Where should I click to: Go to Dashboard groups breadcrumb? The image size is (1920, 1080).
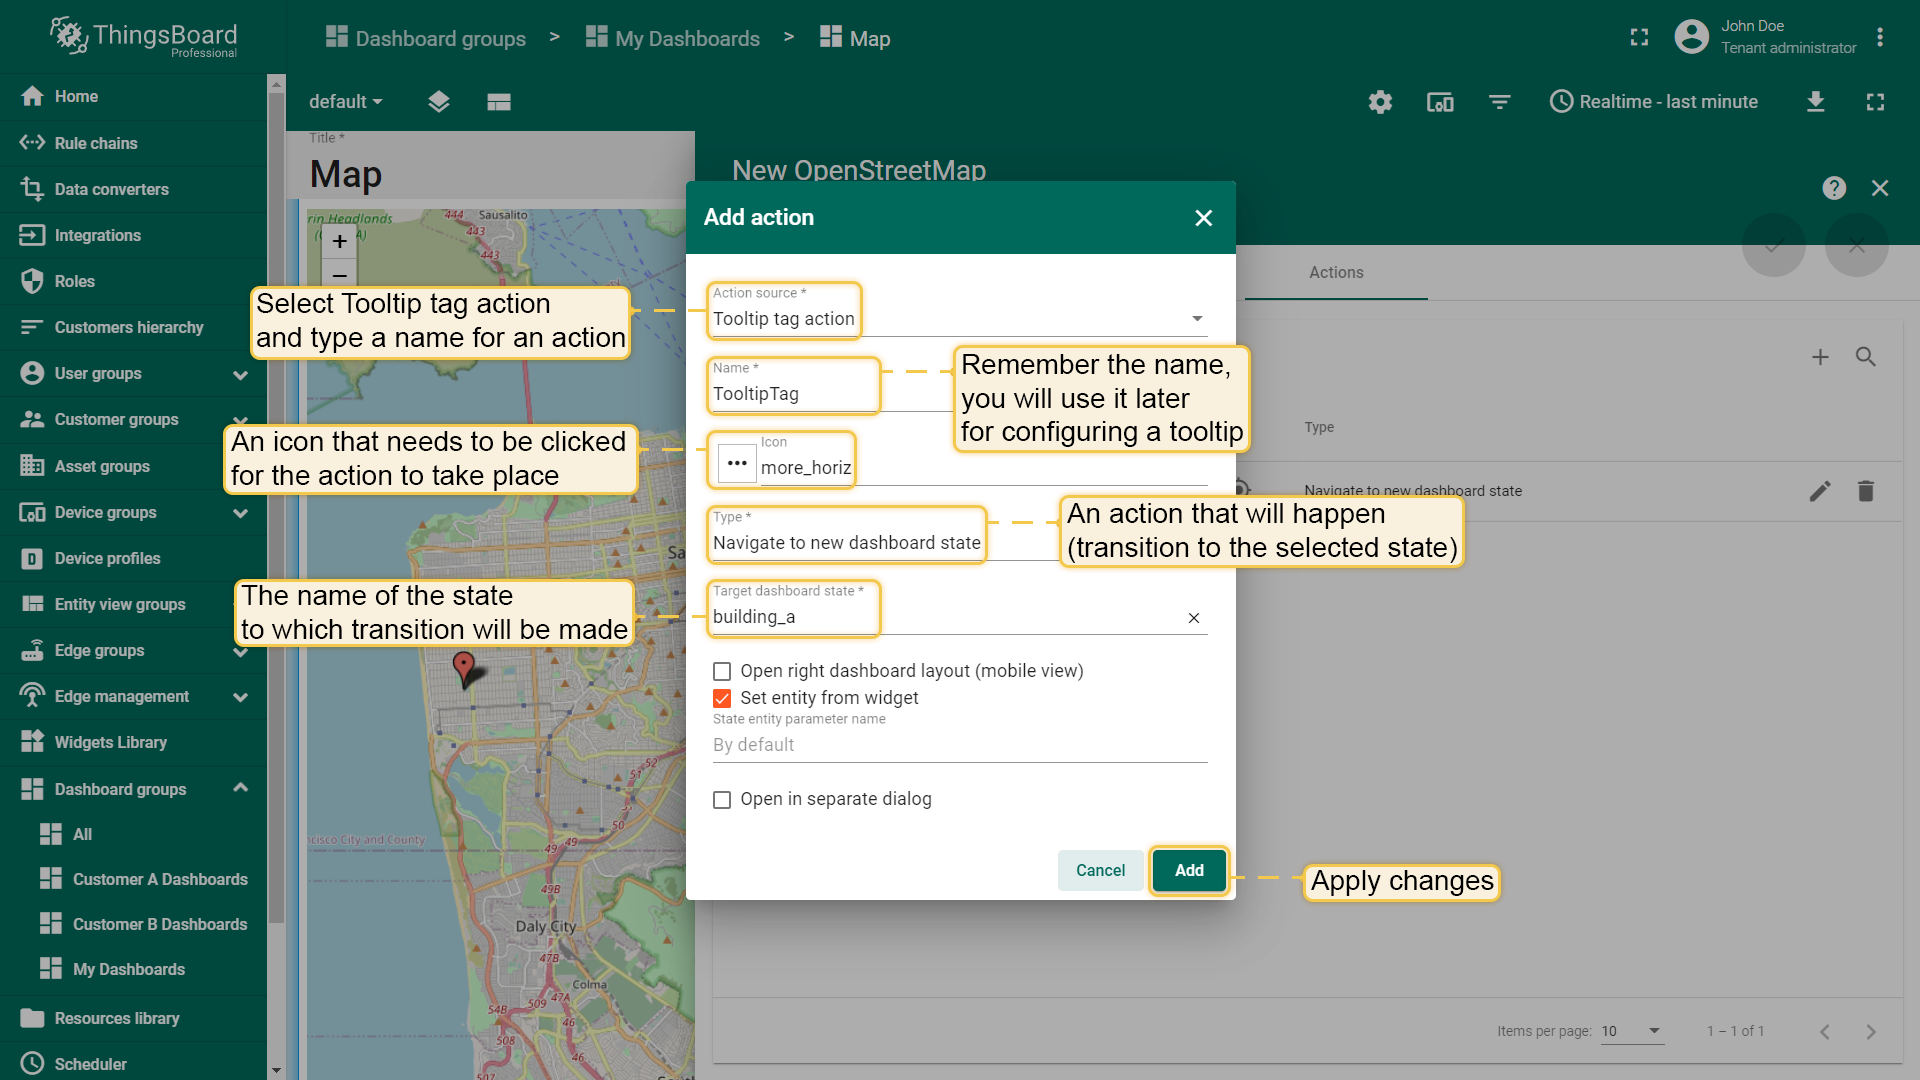point(425,38)
